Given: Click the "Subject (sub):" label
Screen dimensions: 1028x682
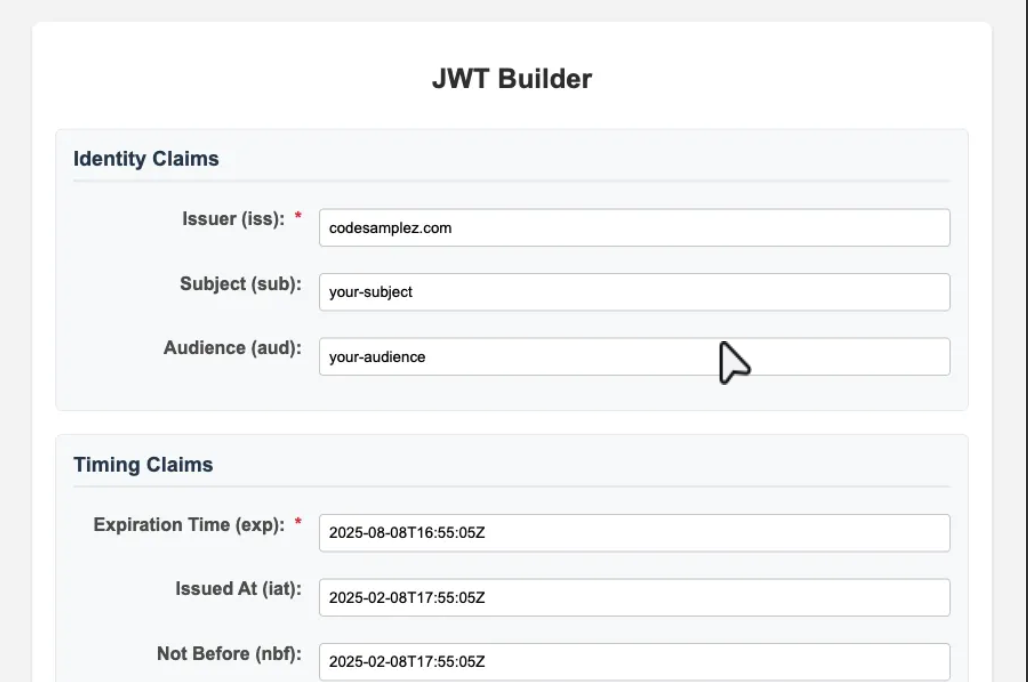Looking at the screenshot, I should (x=241, y=284).
